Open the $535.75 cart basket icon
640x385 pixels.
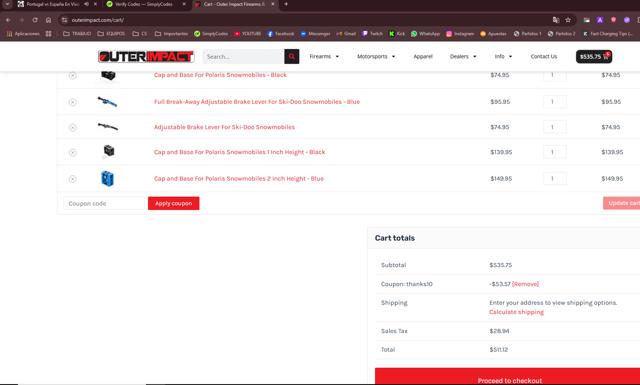pos(594,56)
